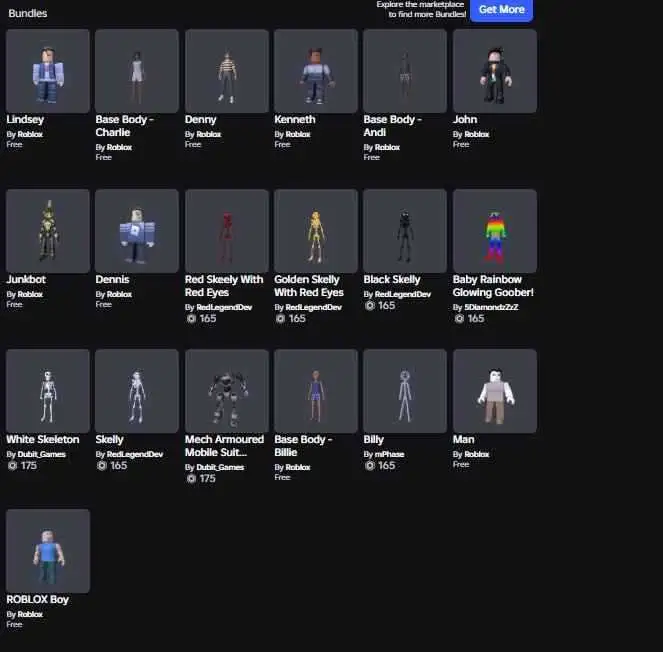Open the Junkbot title link
Viewport: 663px width, 652px height.
tap(26, 279)
